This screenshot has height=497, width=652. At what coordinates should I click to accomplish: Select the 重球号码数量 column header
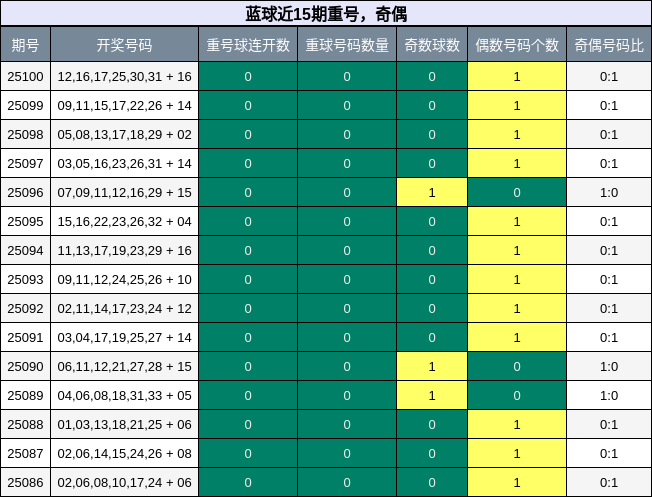pyautogui.click(x=347, y=45)
